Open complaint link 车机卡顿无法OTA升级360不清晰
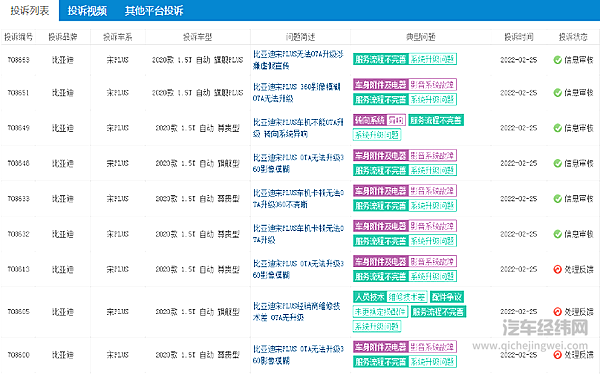Screen dimensions: 600x374 point(298,199)
